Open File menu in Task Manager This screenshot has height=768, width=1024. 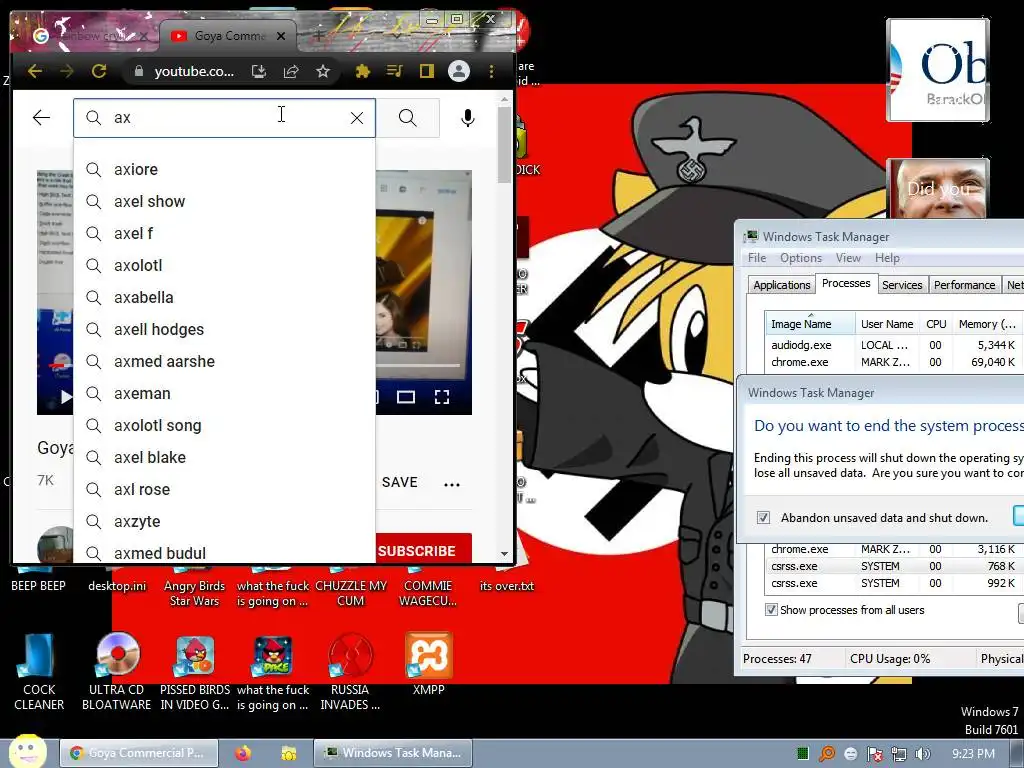[x=757, y=258]
